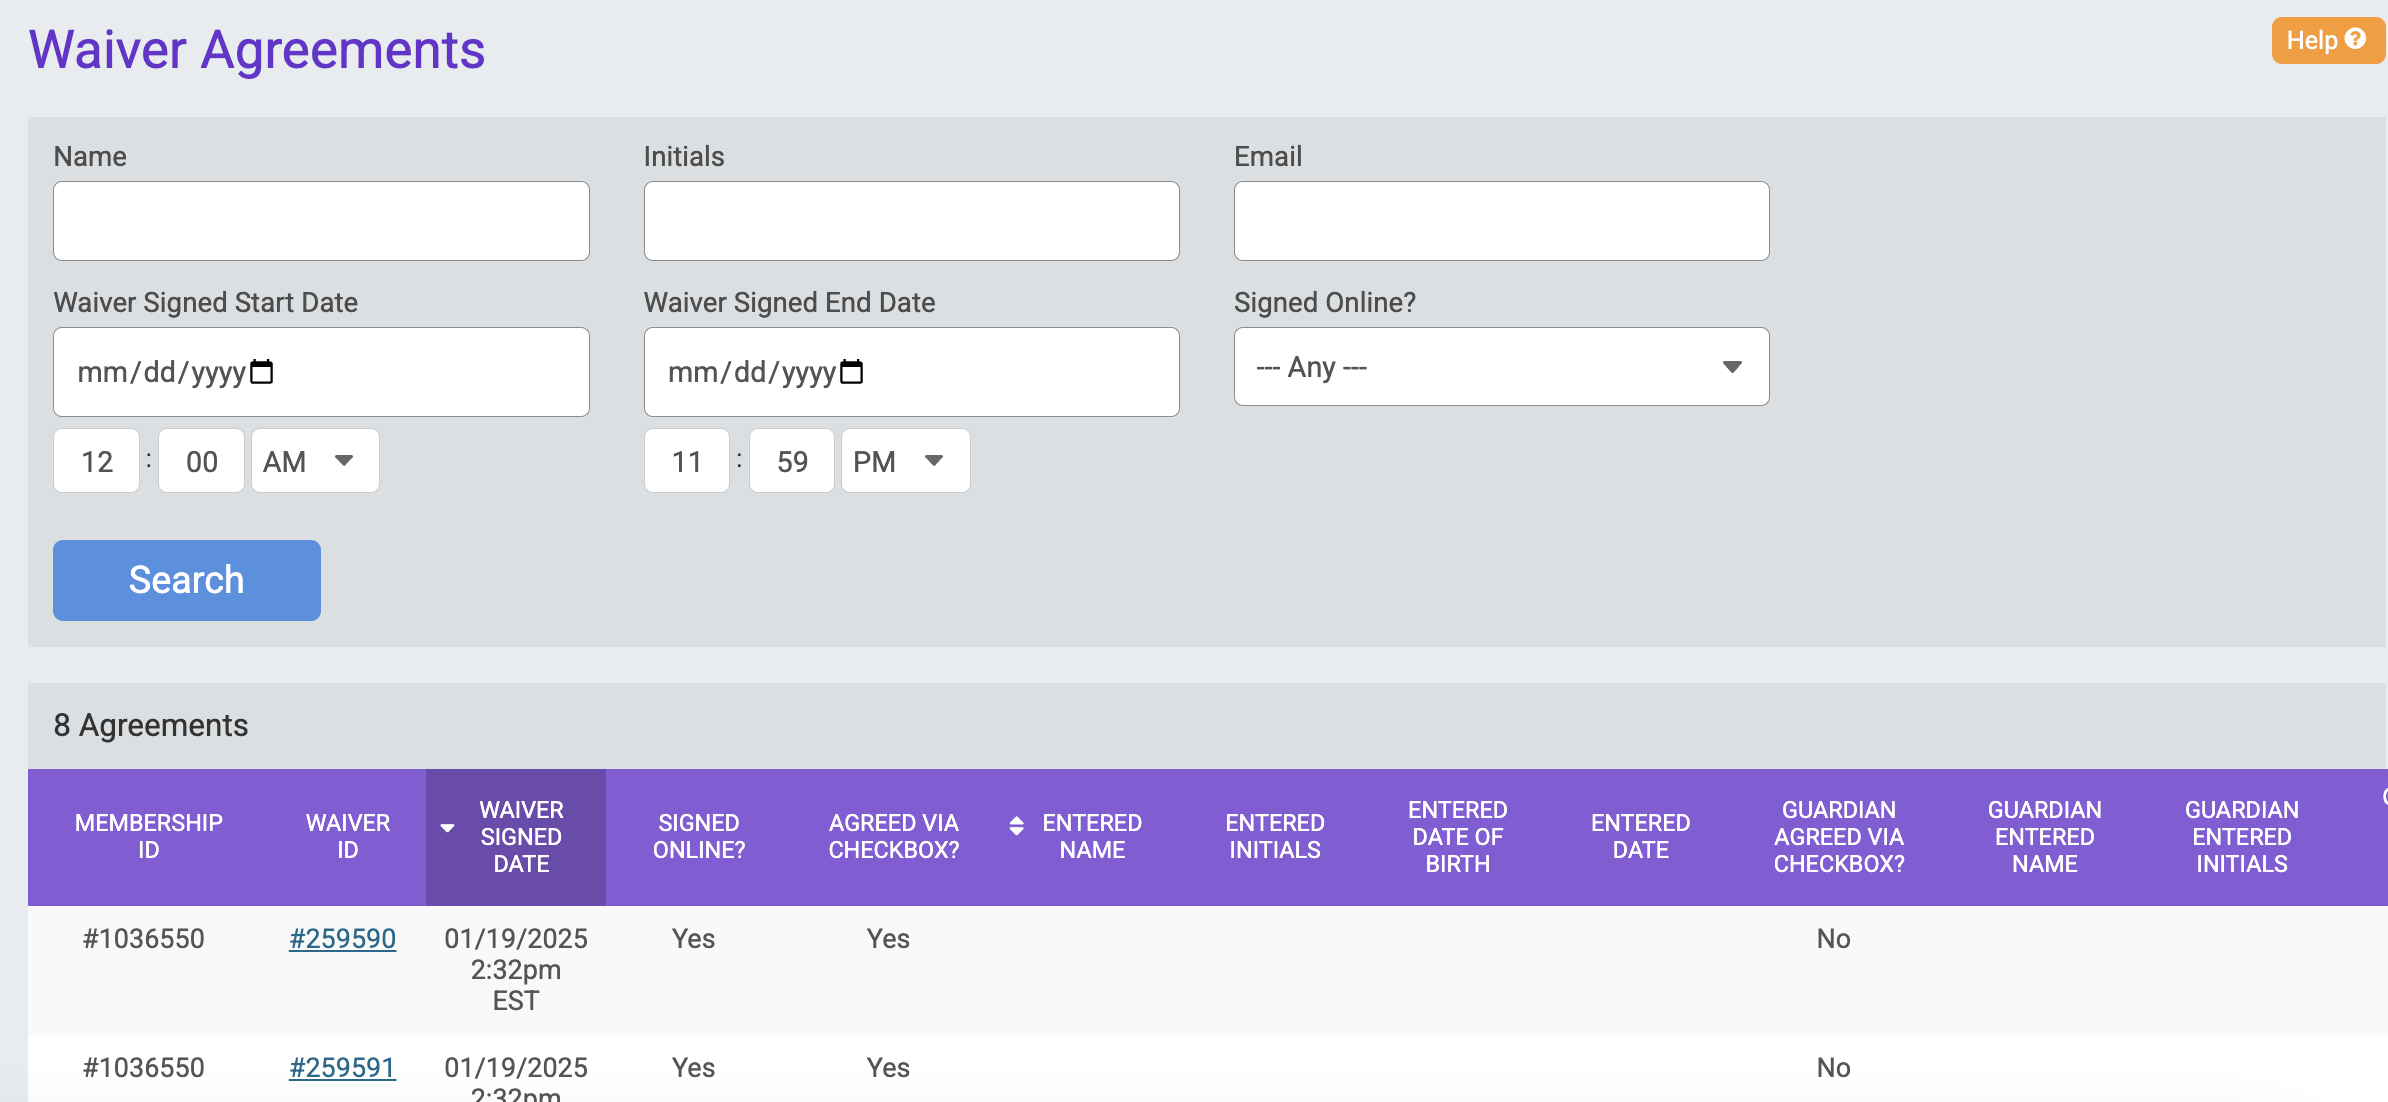Click the Entered Name sort arrows icon
This screenshot has height=1102, width=2388.
[1016, 825]
